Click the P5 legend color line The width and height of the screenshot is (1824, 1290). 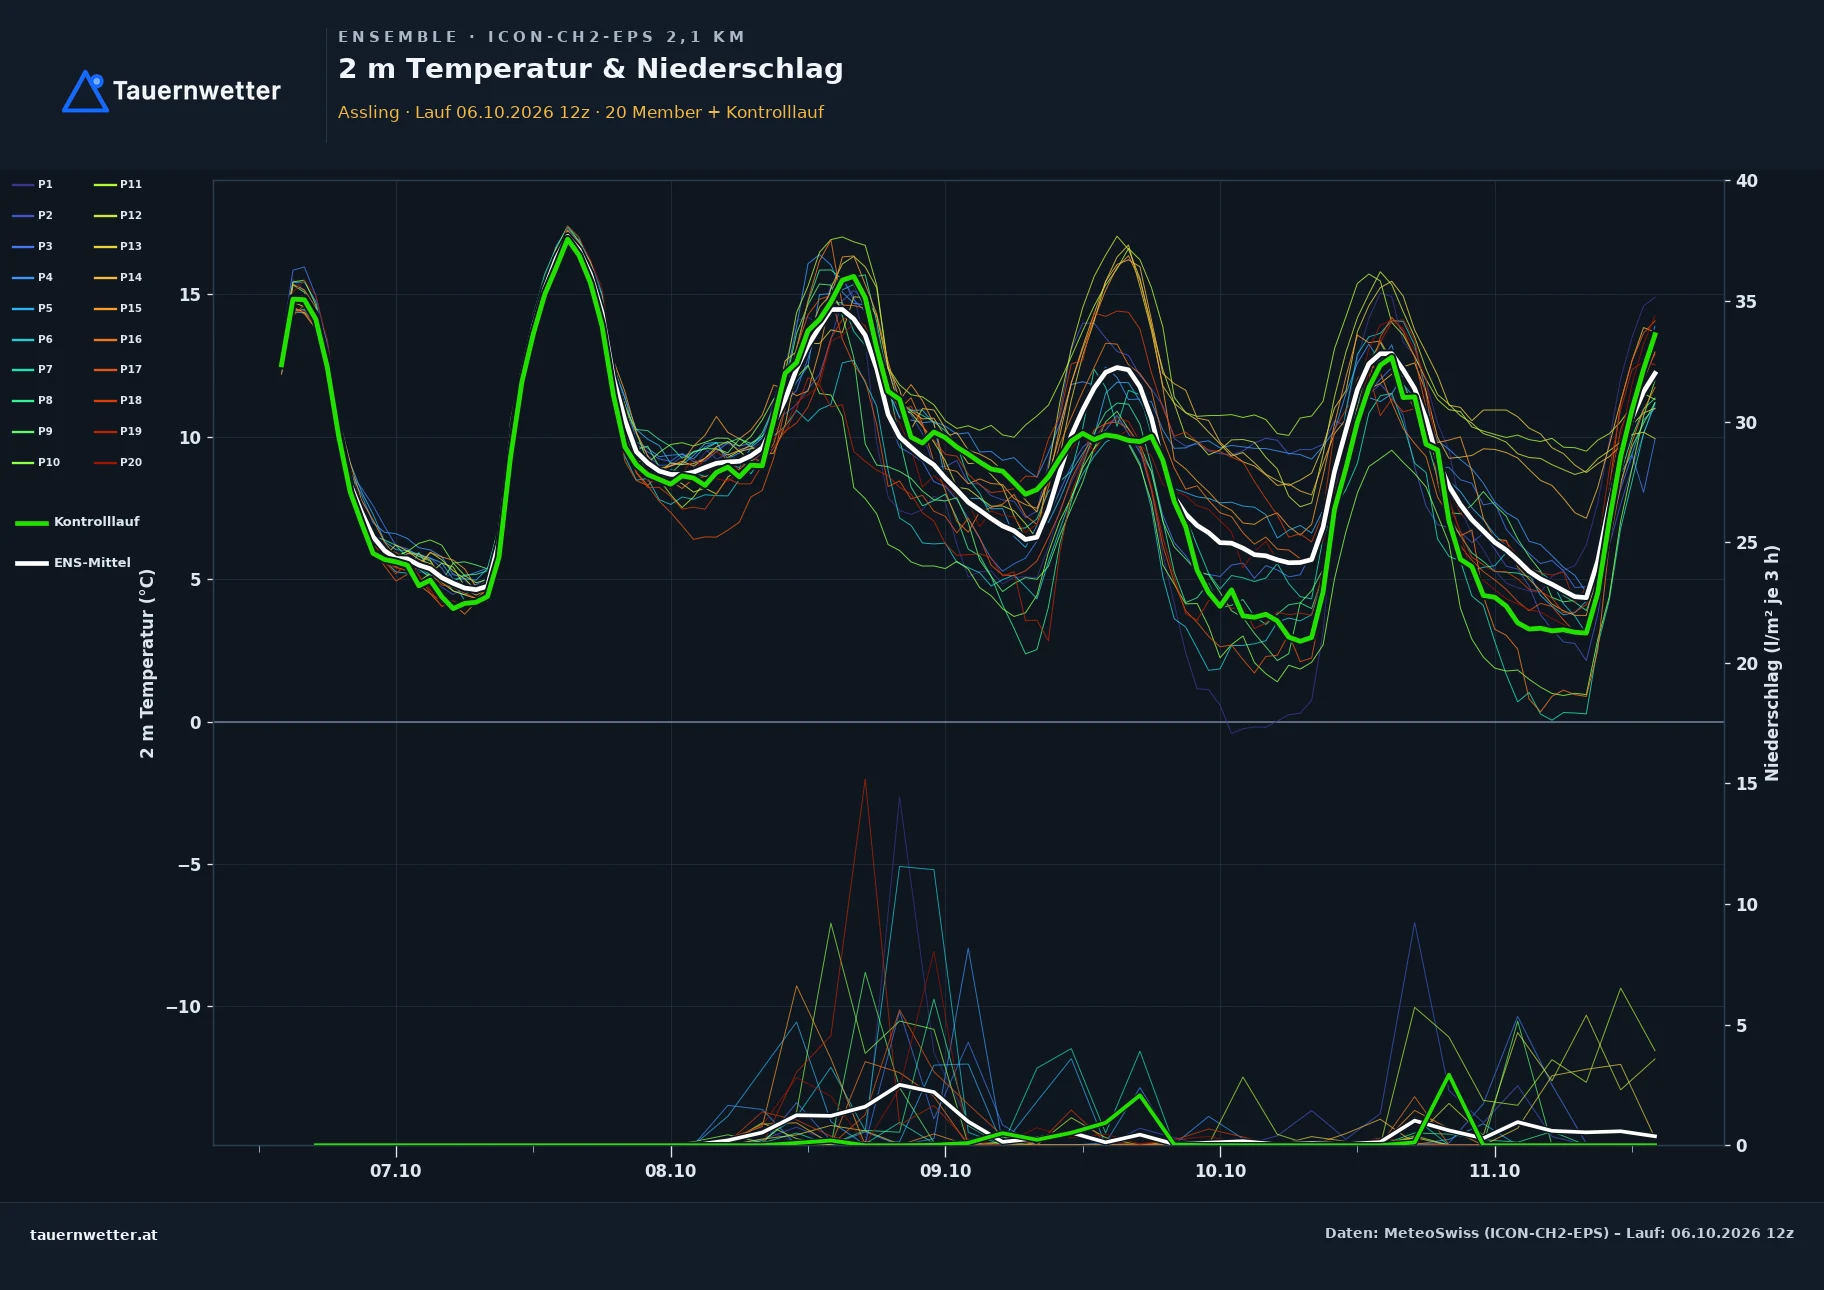[23, 308]
